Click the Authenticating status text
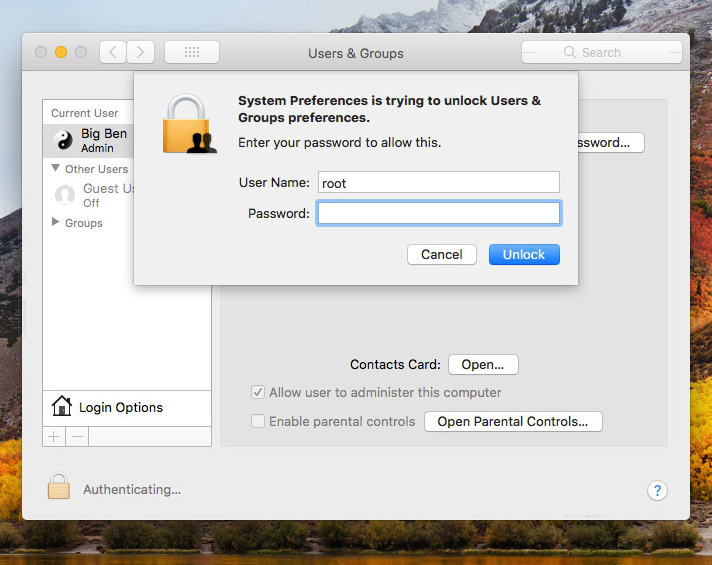Image resolution: width=712 pixels, height=565 pixels. pos(132,490)
